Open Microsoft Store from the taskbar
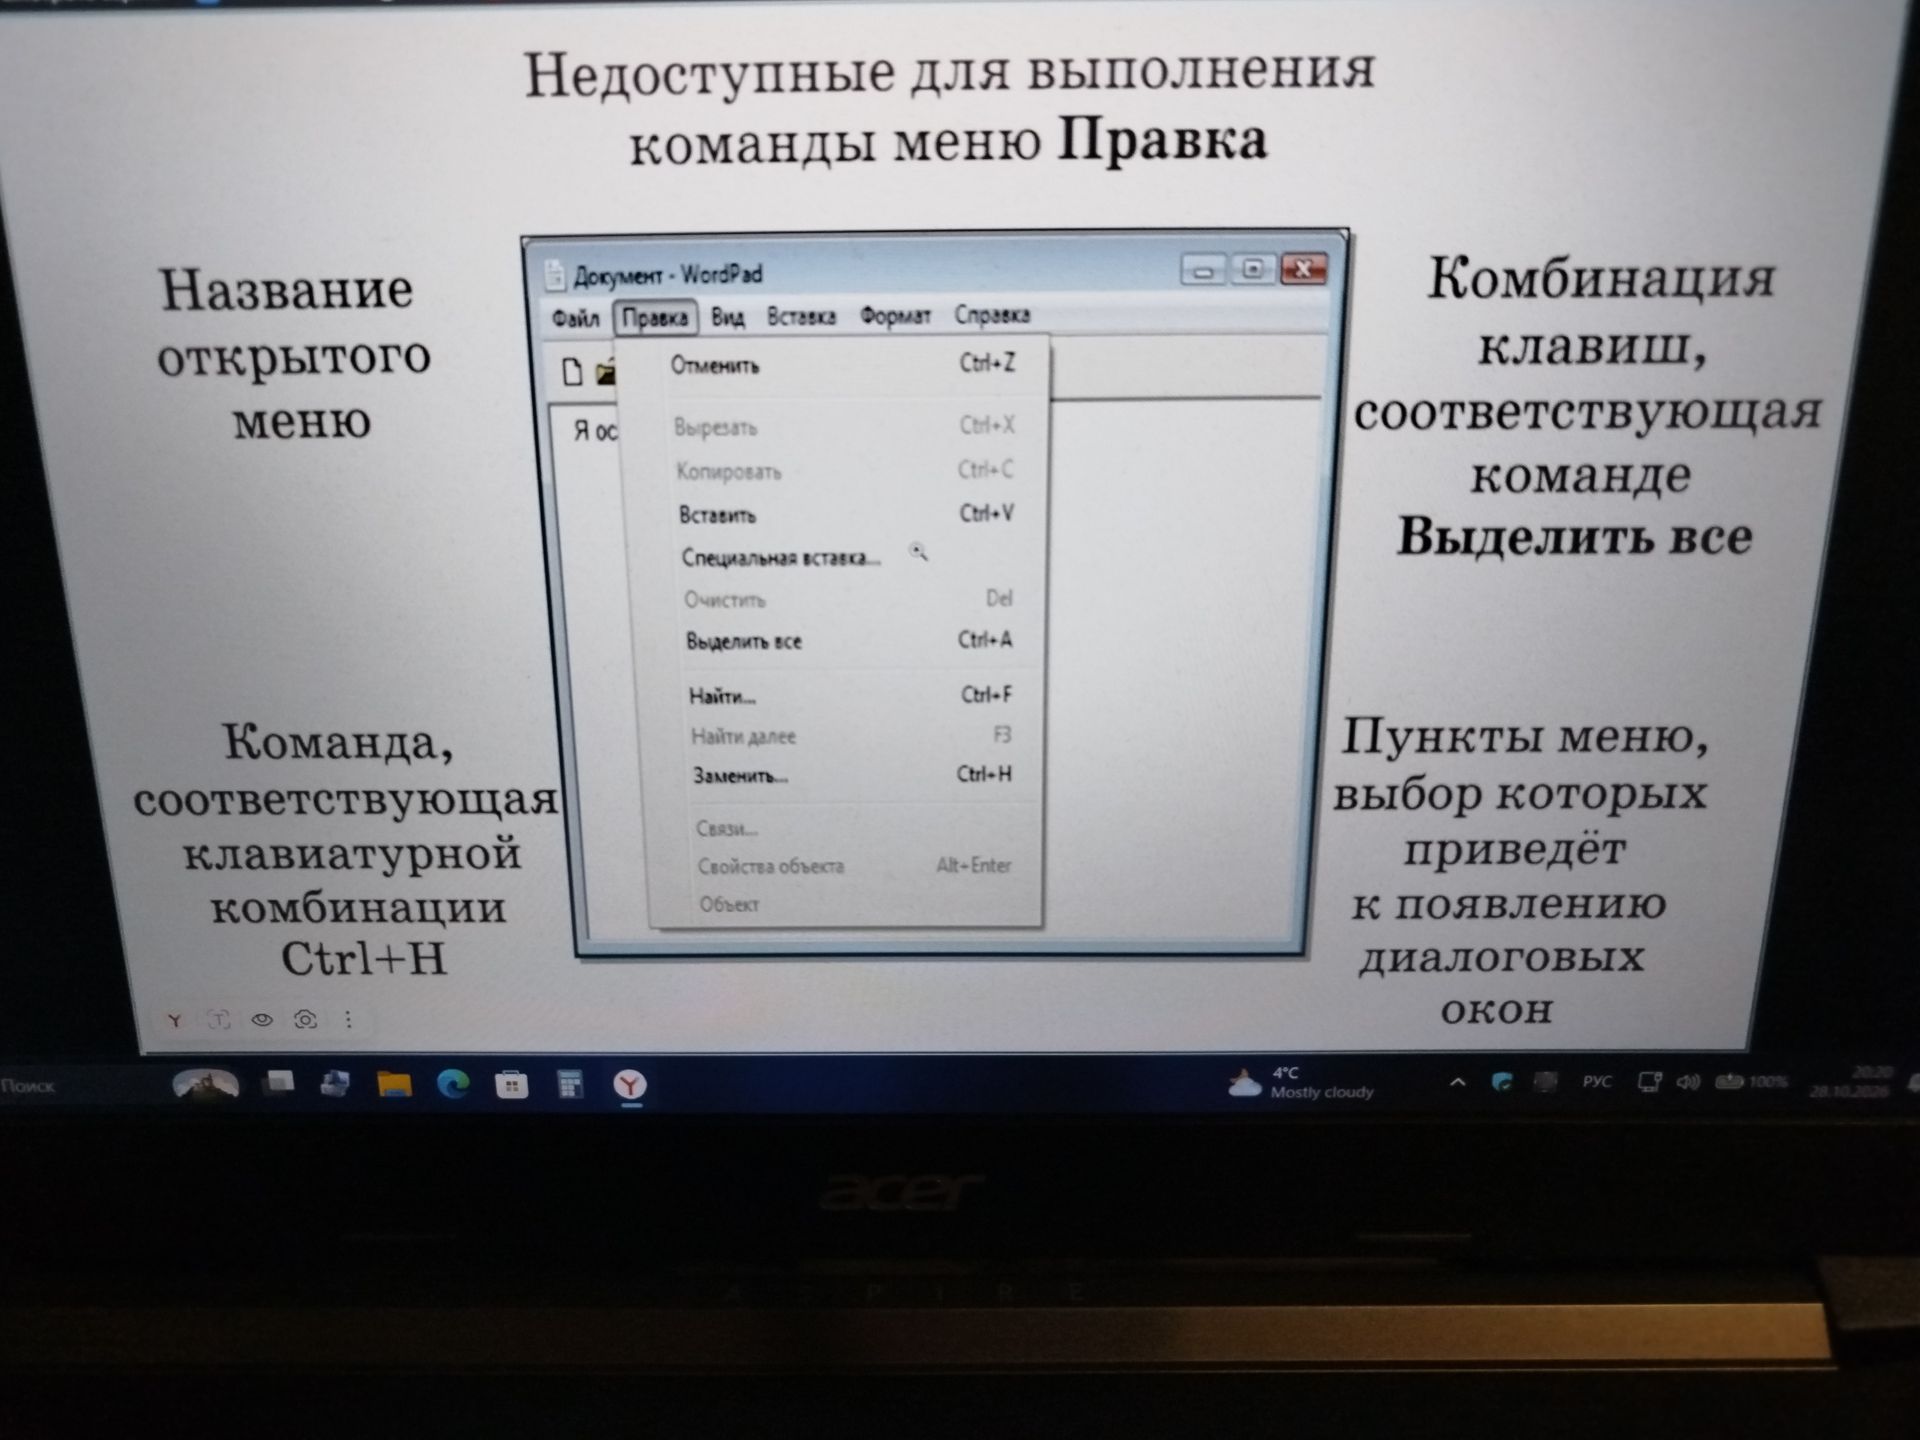Image resolution: width=1920 pixels, height=1440 pixels. (511, 1085)
